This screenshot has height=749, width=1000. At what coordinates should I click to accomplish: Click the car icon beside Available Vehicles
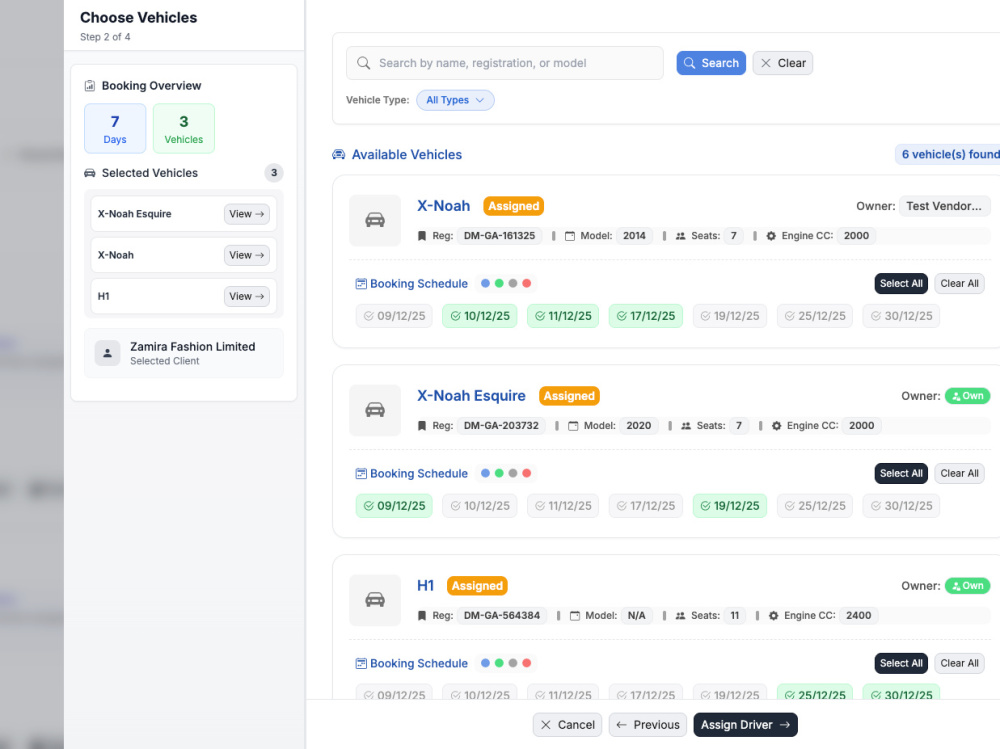(x=339, y=154)
